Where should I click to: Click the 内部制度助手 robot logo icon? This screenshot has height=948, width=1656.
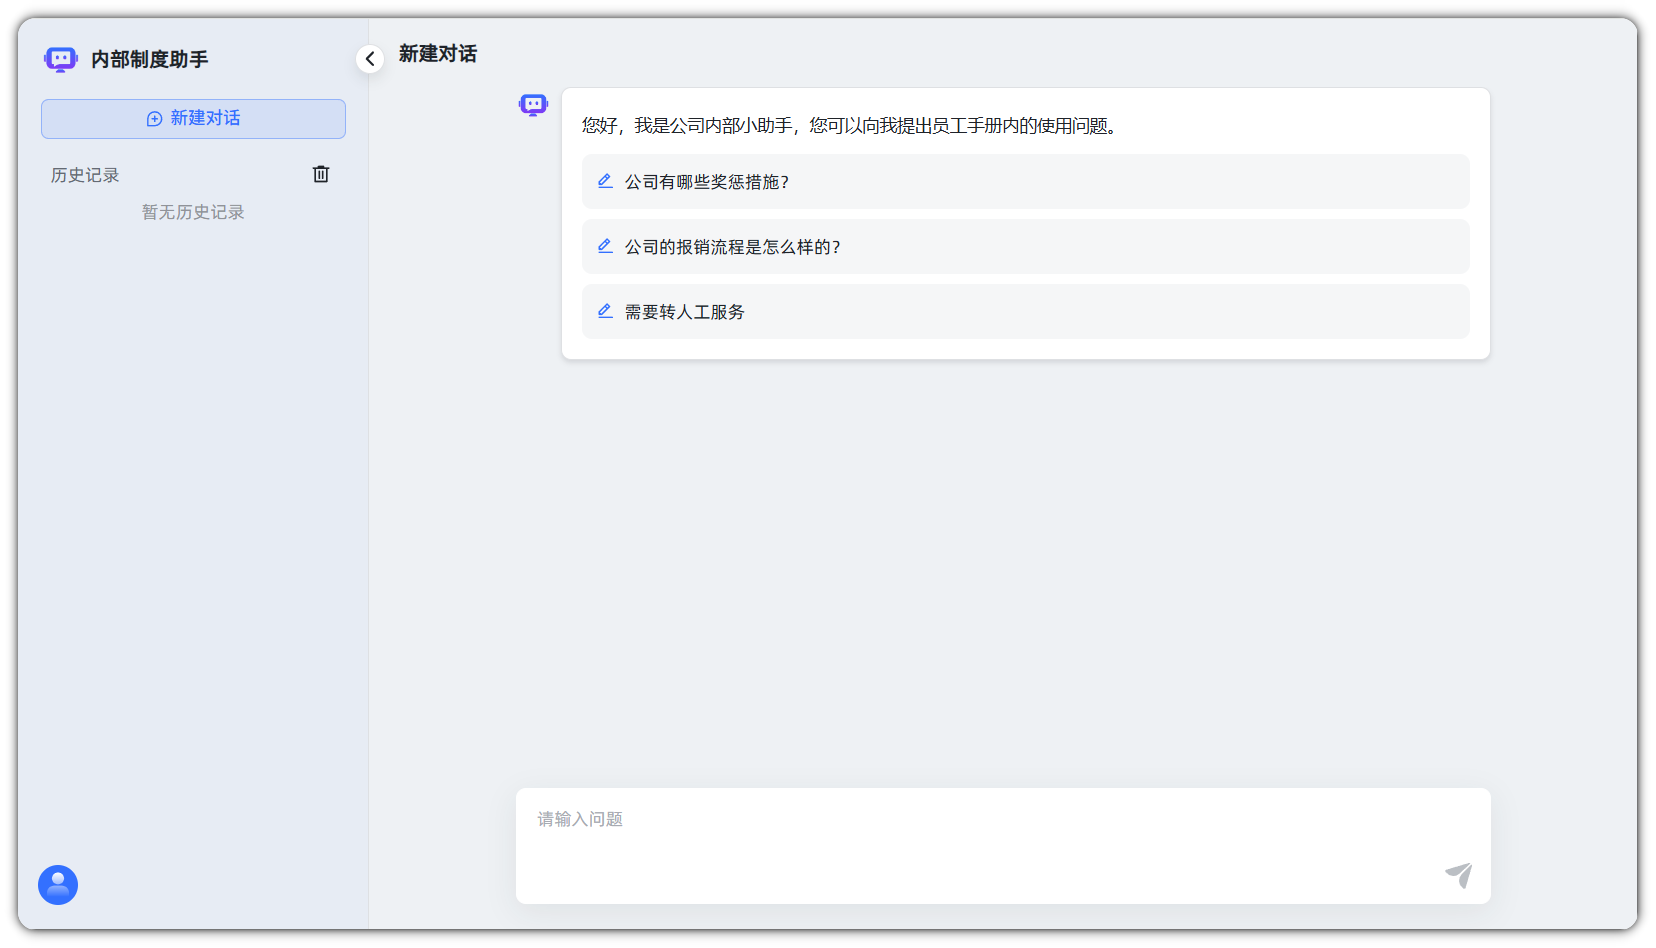pyautogui.click(x=61, y=60)
